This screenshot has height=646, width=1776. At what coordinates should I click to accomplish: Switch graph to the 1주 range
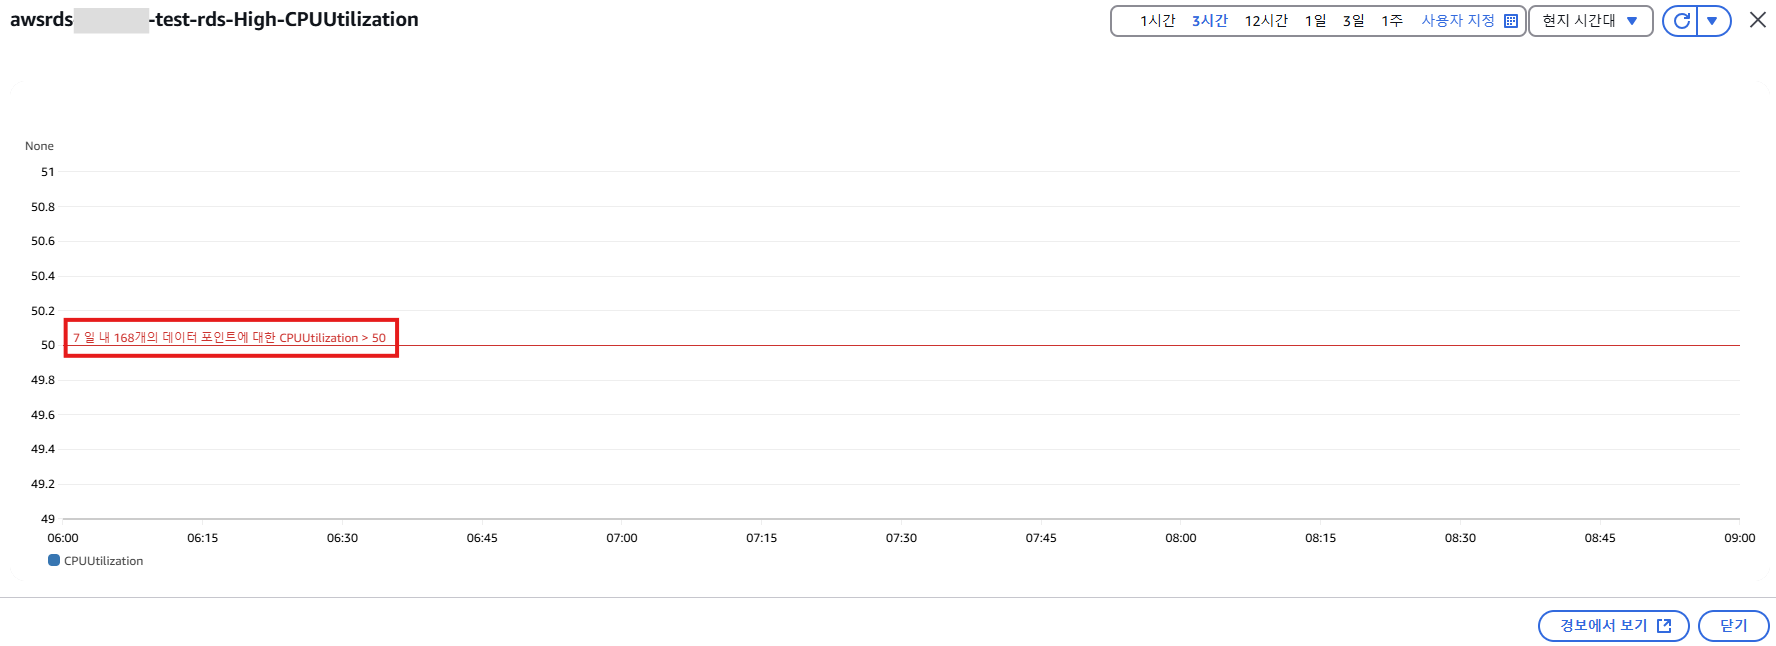point(1392,21)
